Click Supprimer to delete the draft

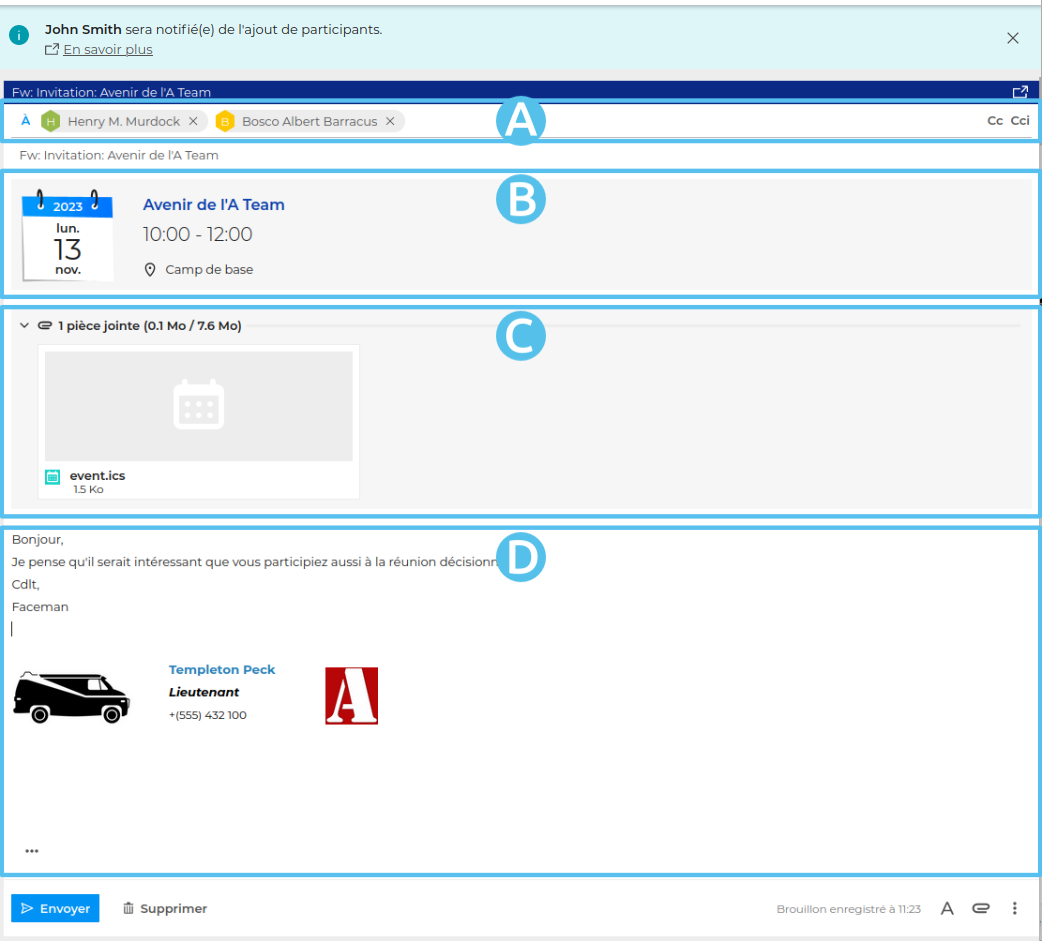point(164,908)
